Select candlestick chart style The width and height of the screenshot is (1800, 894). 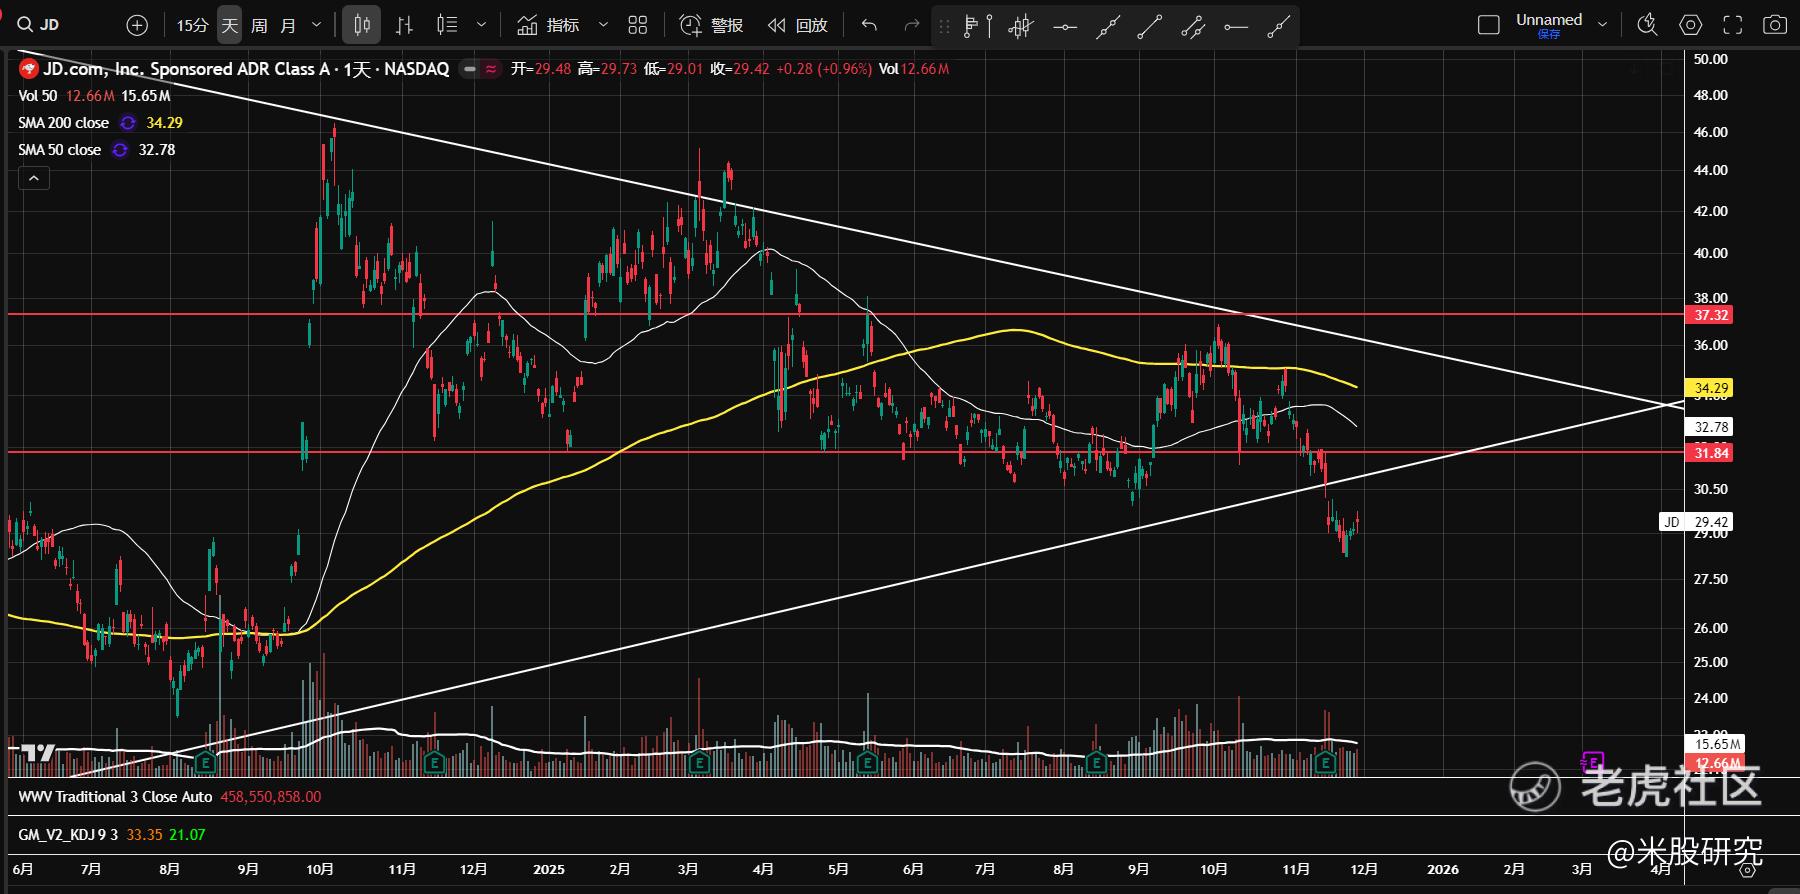pyautogui.click(x=362, y=25)
